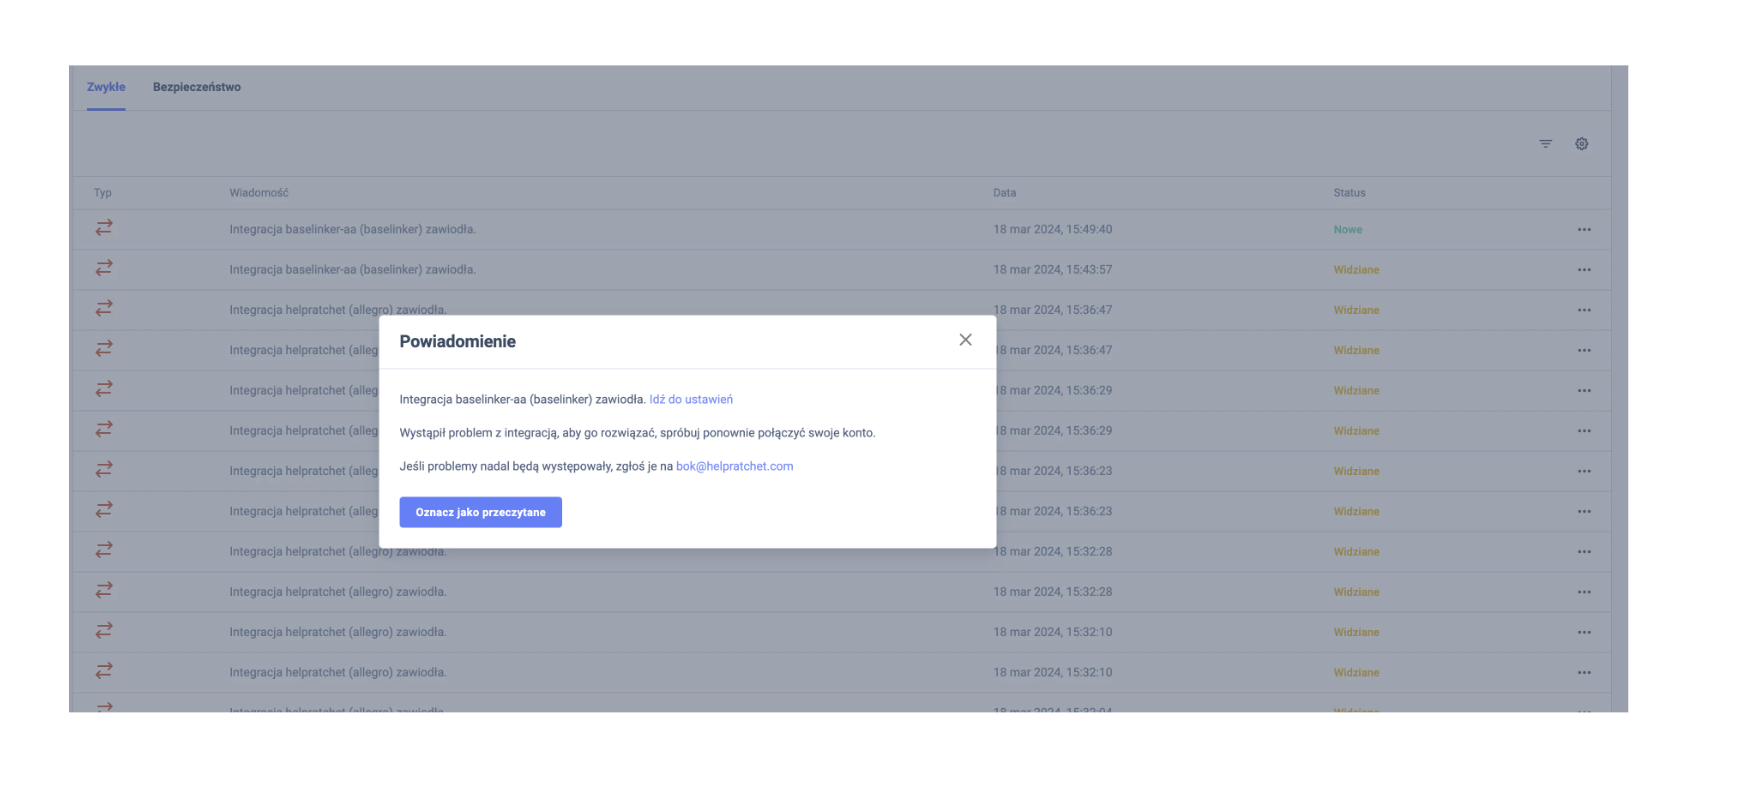The image size is (1740, 806).
Task: Click the integration icon on the second 15:32:28 row
Action: tap(104, 591)
